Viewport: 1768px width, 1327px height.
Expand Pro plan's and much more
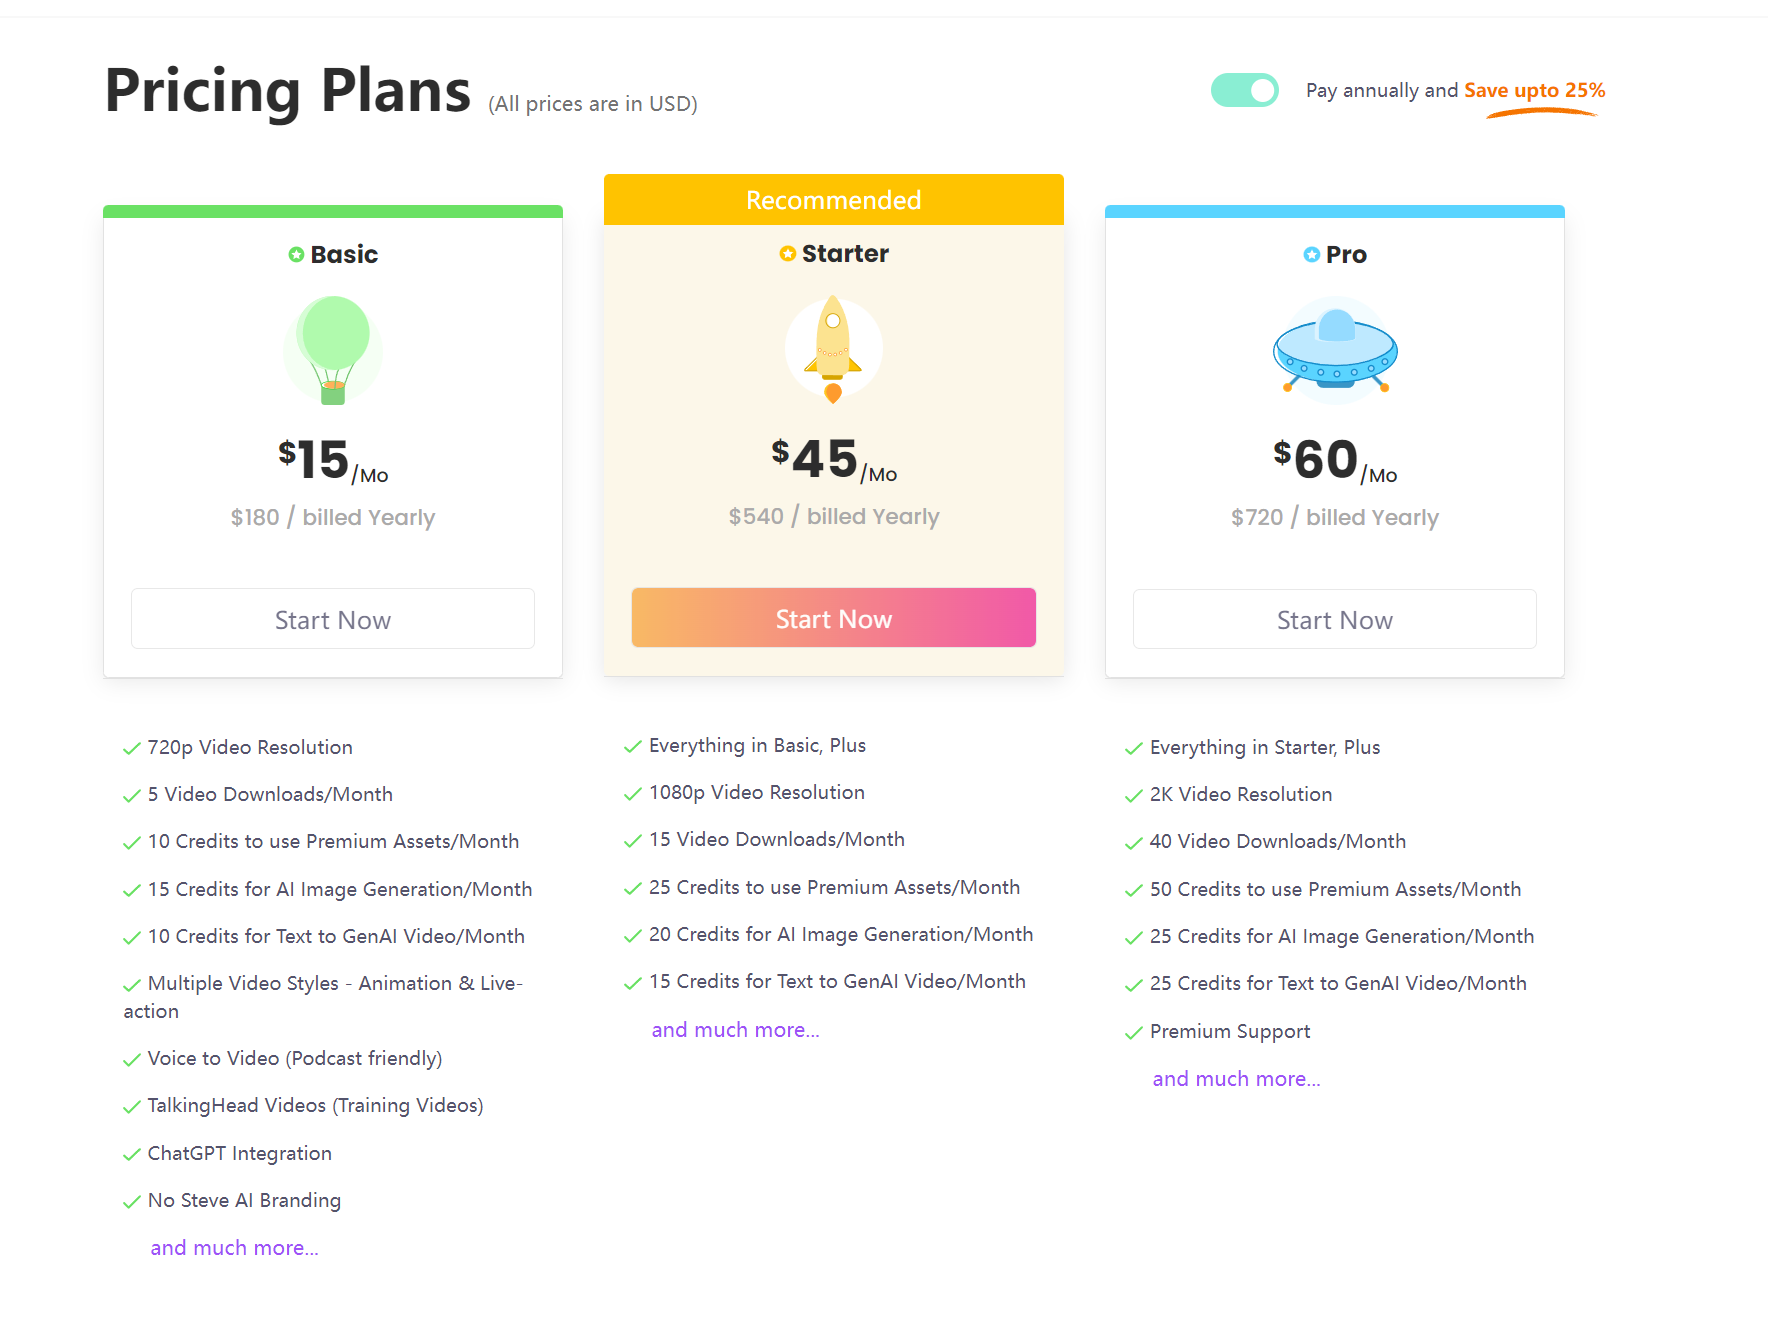tap(1236, 1079)
